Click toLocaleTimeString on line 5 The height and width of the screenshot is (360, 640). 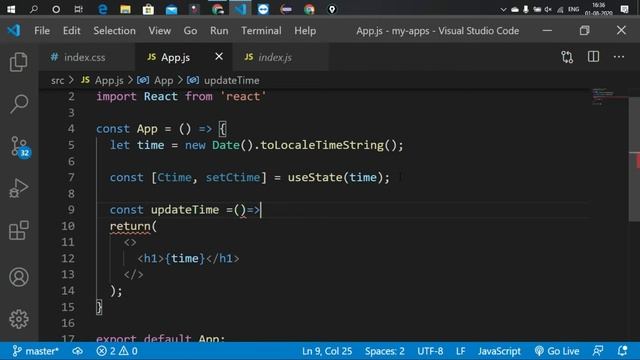pyautogui.click(x=322, y=145)
